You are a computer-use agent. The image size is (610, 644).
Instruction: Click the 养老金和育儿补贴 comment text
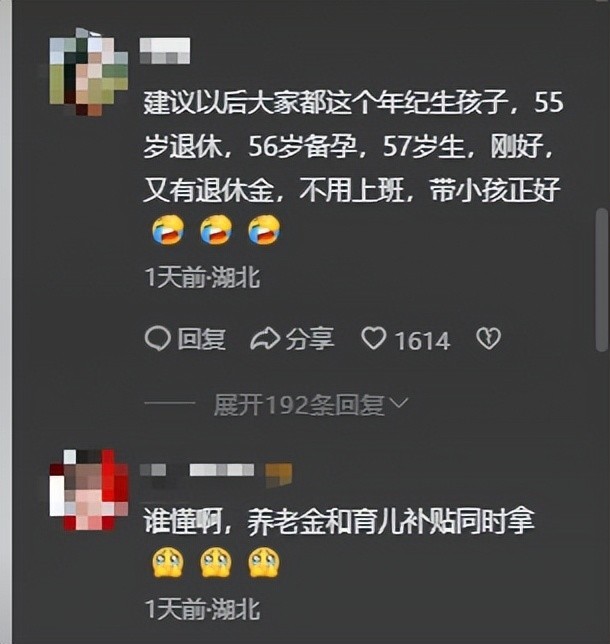[339, 522]
